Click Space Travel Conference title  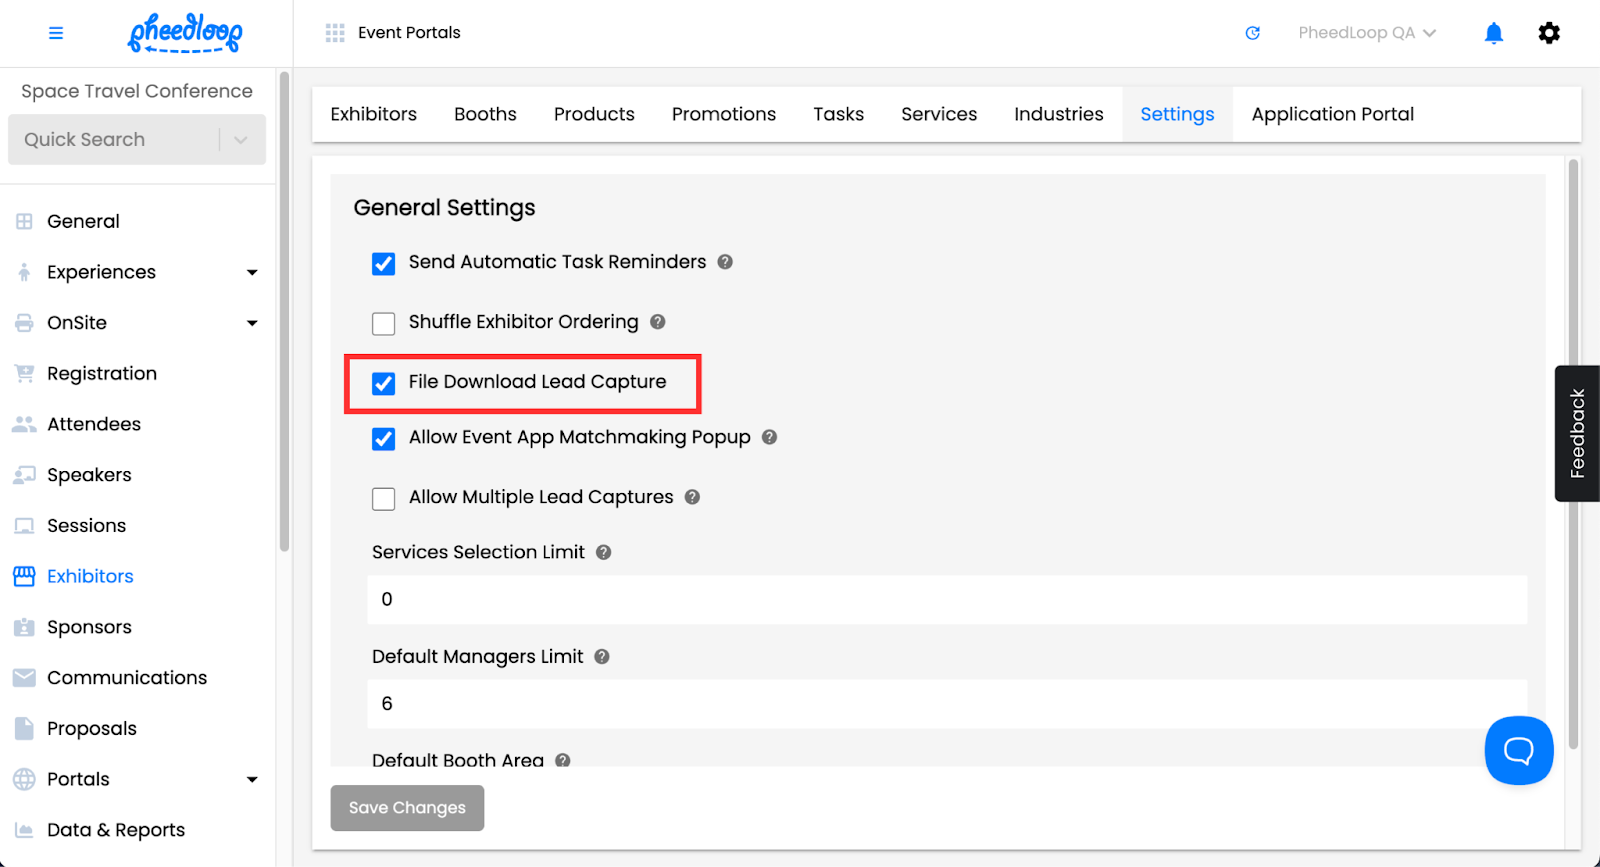[x=137, y=91]
